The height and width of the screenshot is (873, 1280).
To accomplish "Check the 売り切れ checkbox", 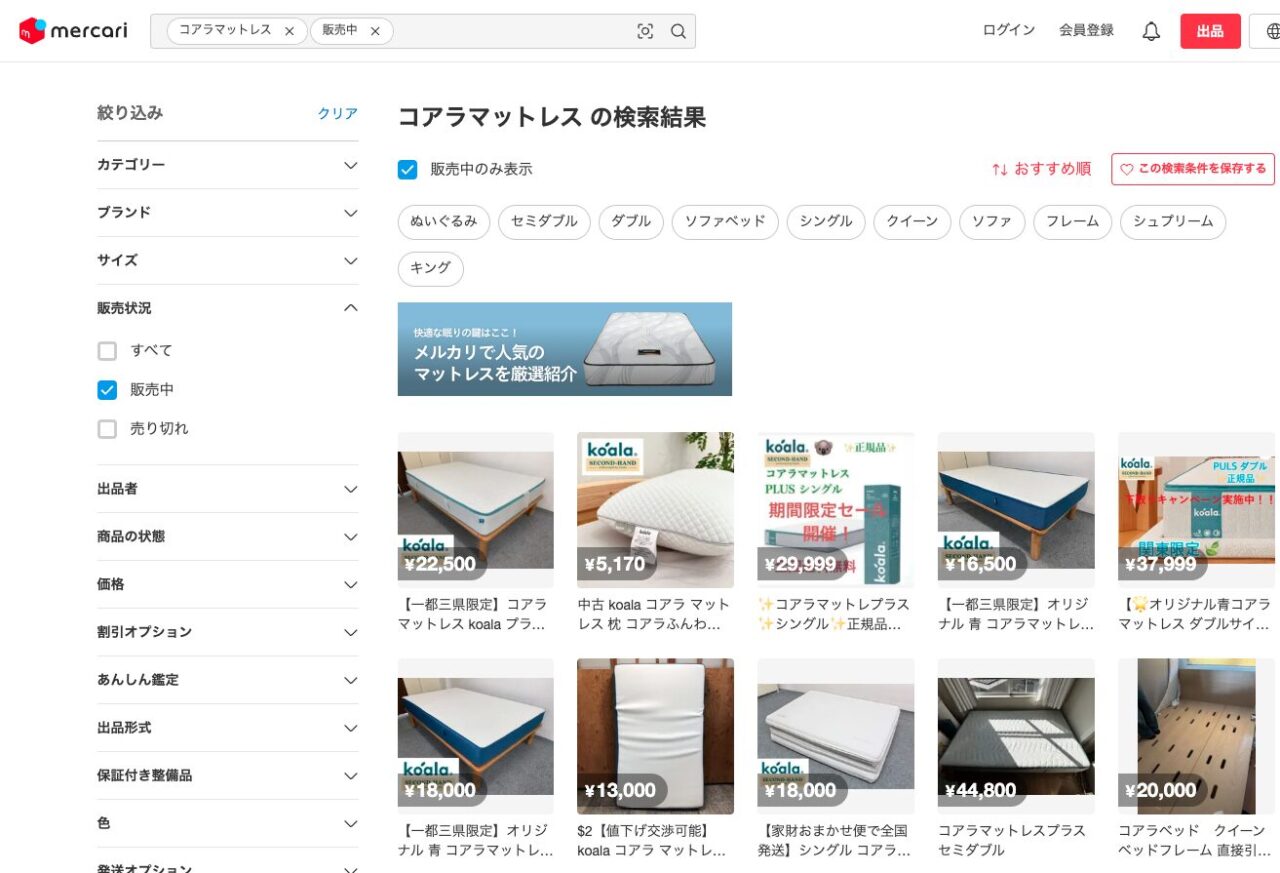I will [107, 429].
